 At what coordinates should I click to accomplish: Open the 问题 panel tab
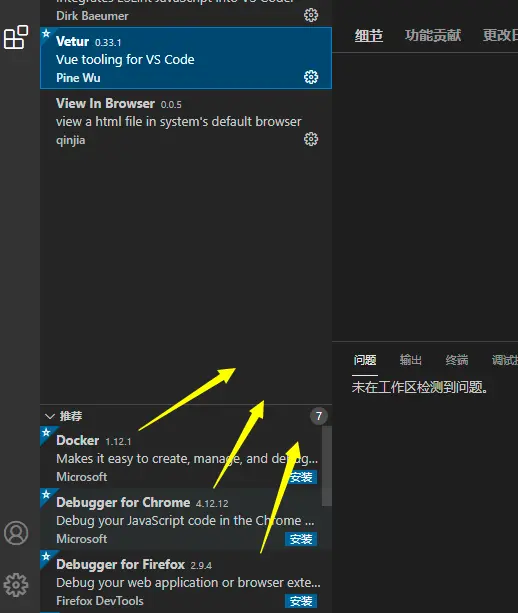click(365, 360)
